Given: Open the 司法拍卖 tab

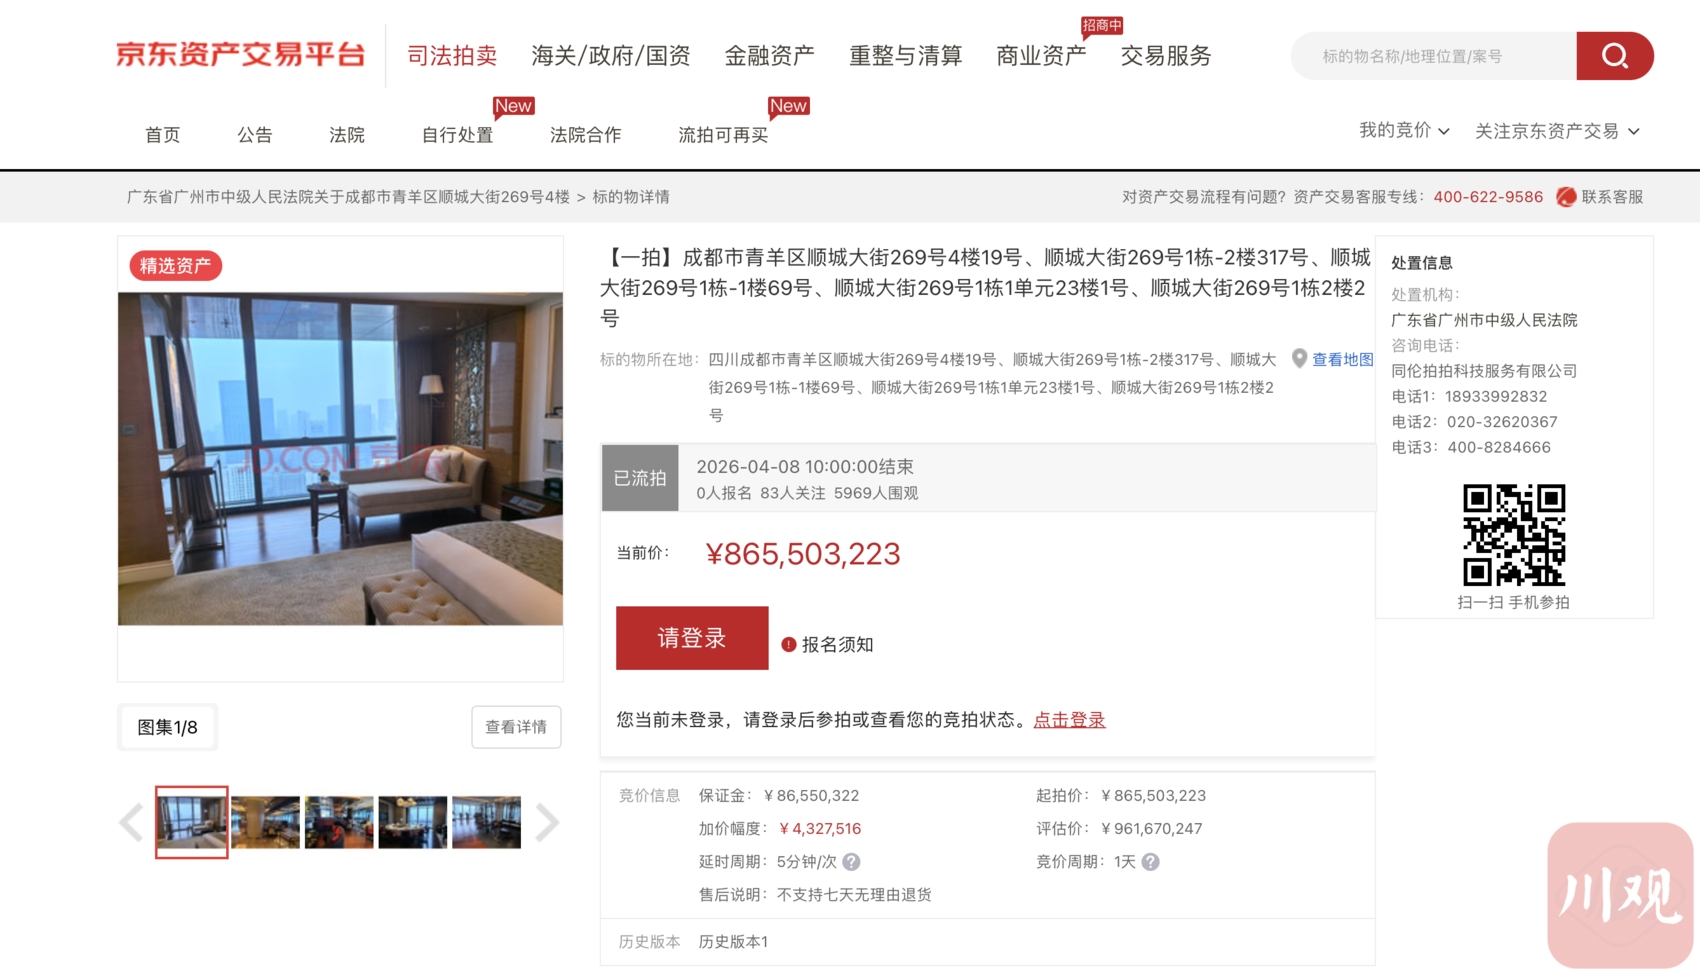Looking at the screenshot, I should [452, 56].
